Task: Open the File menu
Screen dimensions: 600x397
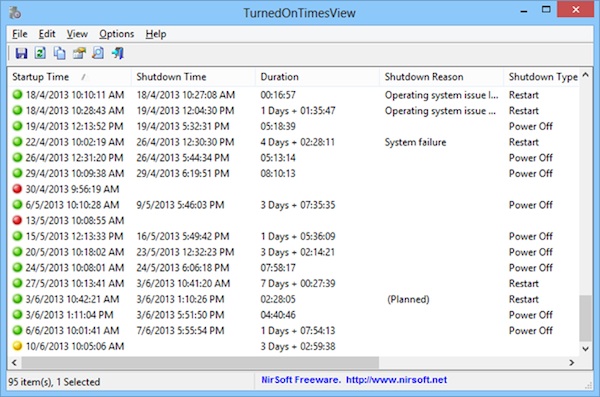Action: coord(20,34)
